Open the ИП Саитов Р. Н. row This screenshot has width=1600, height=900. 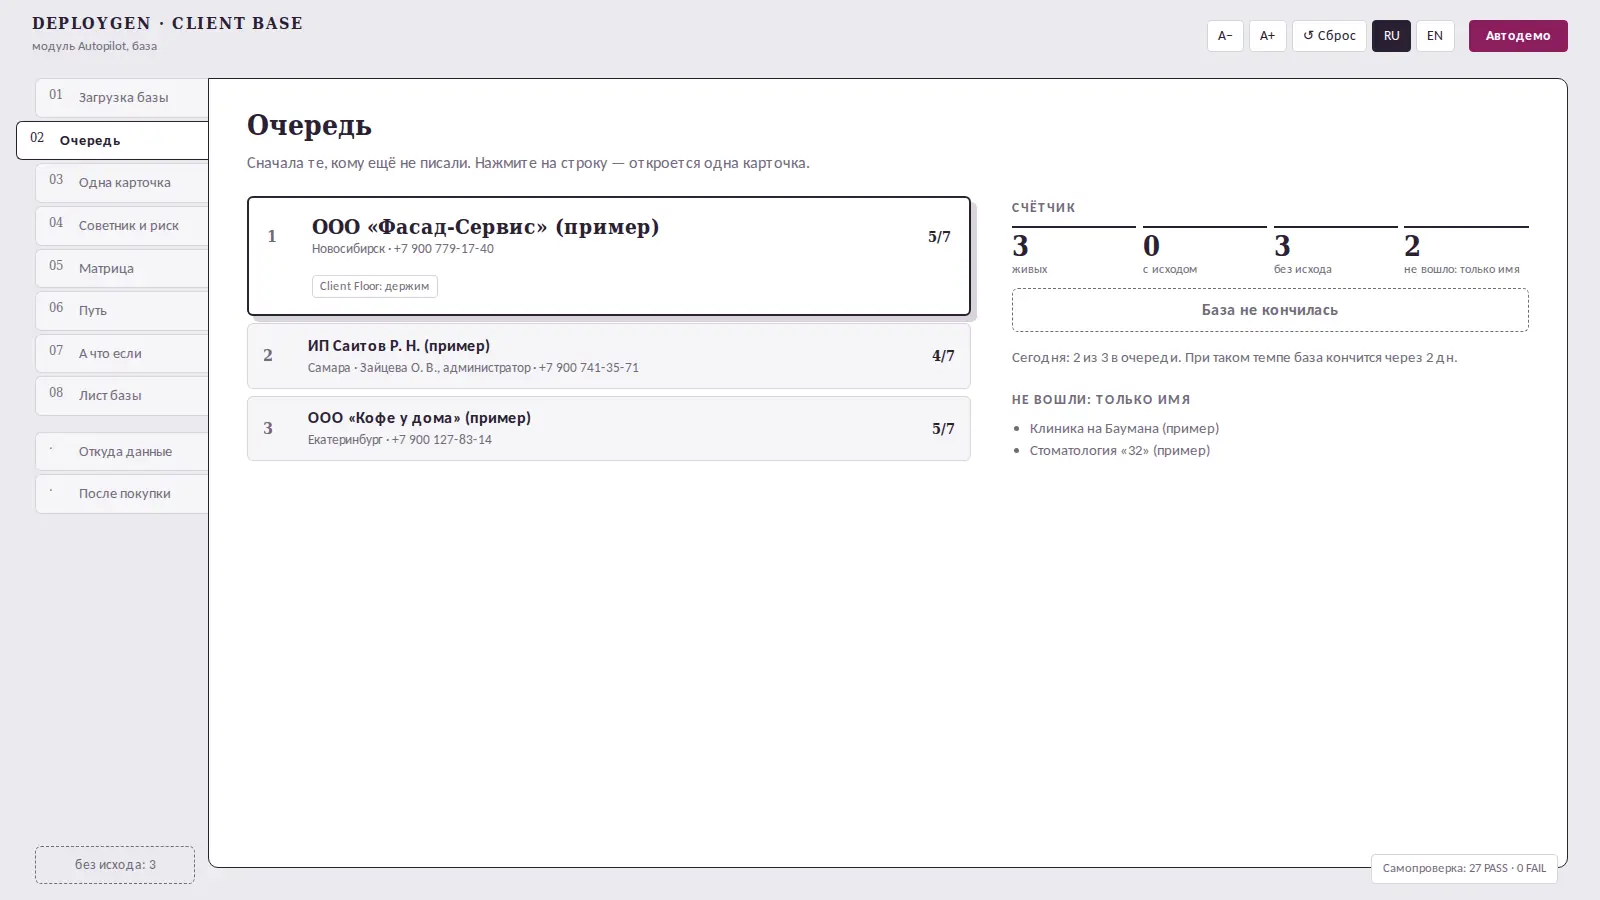point(609,356)
